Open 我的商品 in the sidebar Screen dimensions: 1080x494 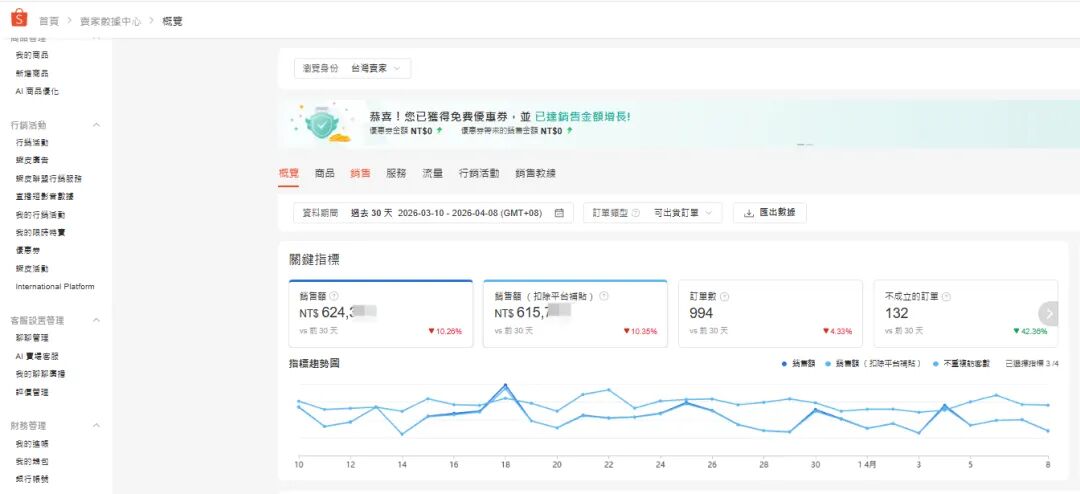[32, 55]
